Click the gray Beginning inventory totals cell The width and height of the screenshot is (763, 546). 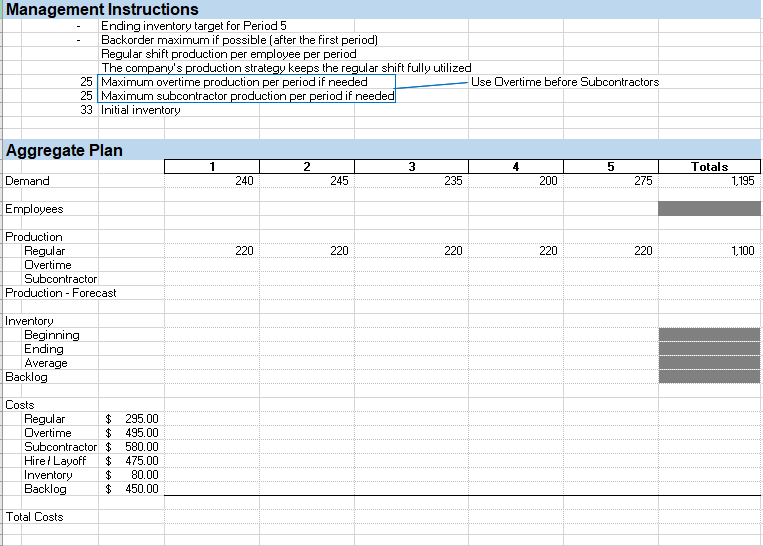click(709, 335)
